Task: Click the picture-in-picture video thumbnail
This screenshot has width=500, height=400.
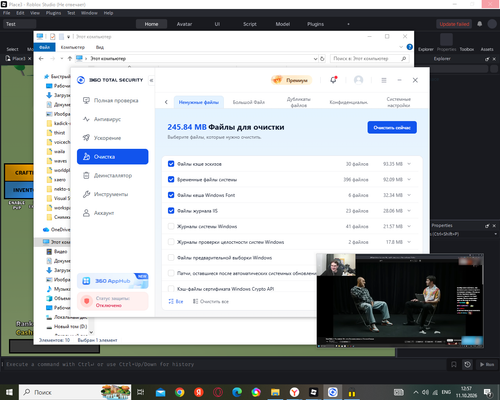Action: 400,301
